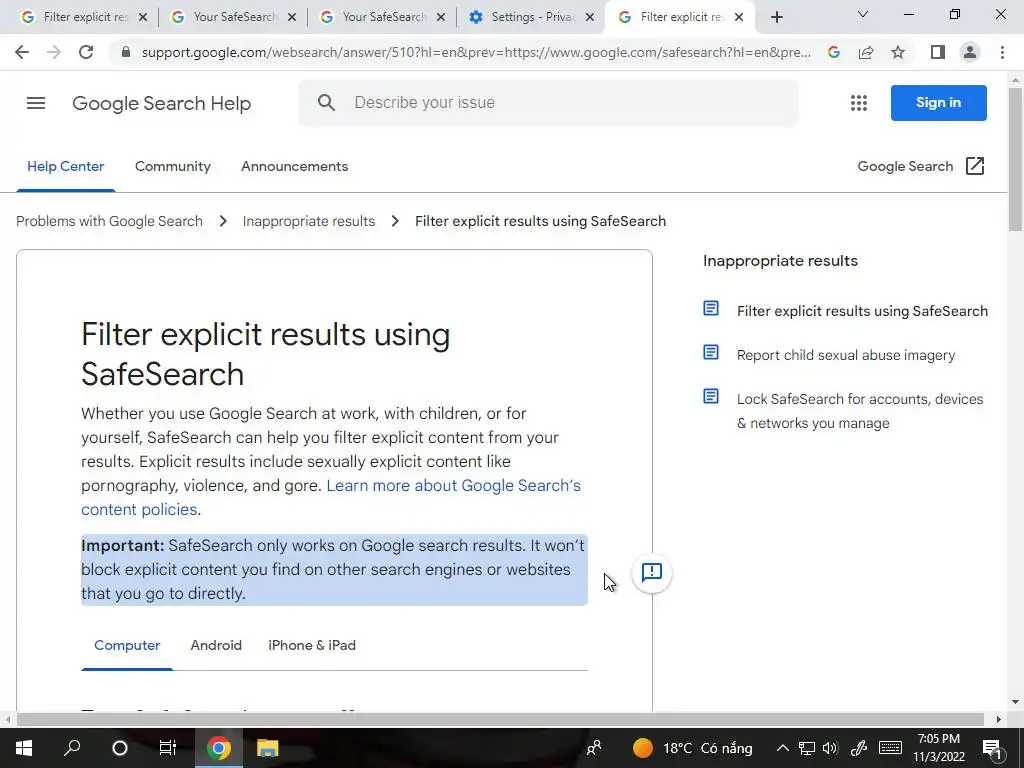Image resolution: width=1024 pixels, height=768 pixels.
Task: Open the Community tab
Action: [x=172, y=167]
